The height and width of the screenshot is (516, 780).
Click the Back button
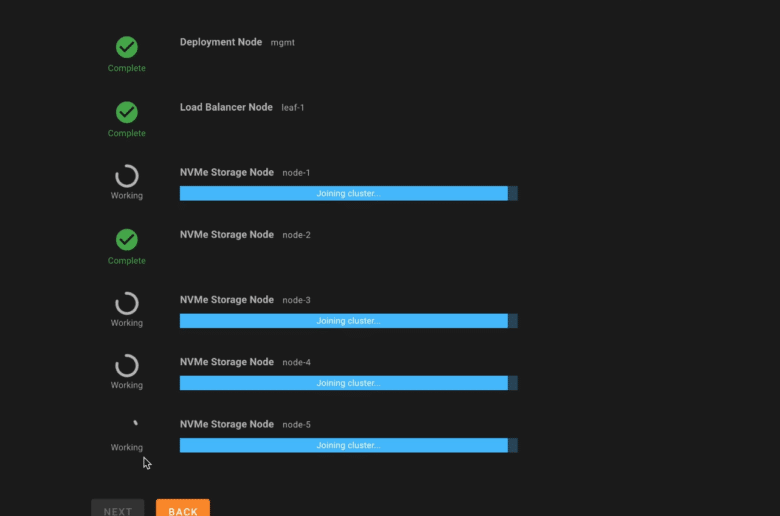click(183, 509)
